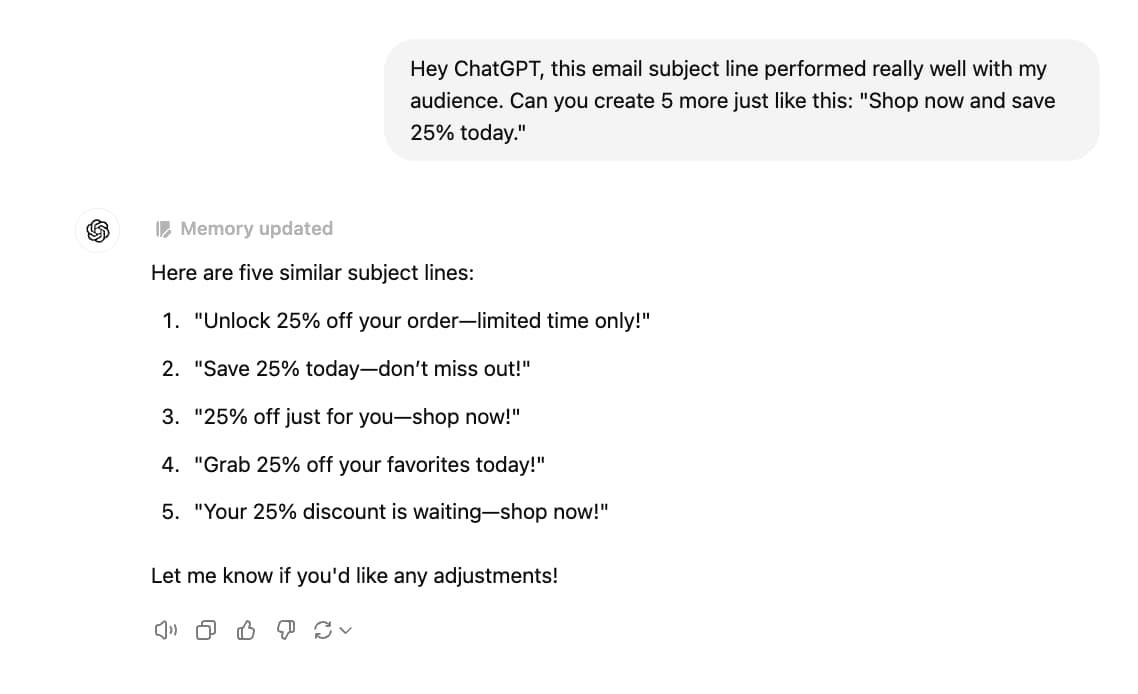Toggle thumbs-up rating on ChatGPT's answer
This screenshot has height=694, width=1138.
[x=245, y=630]
